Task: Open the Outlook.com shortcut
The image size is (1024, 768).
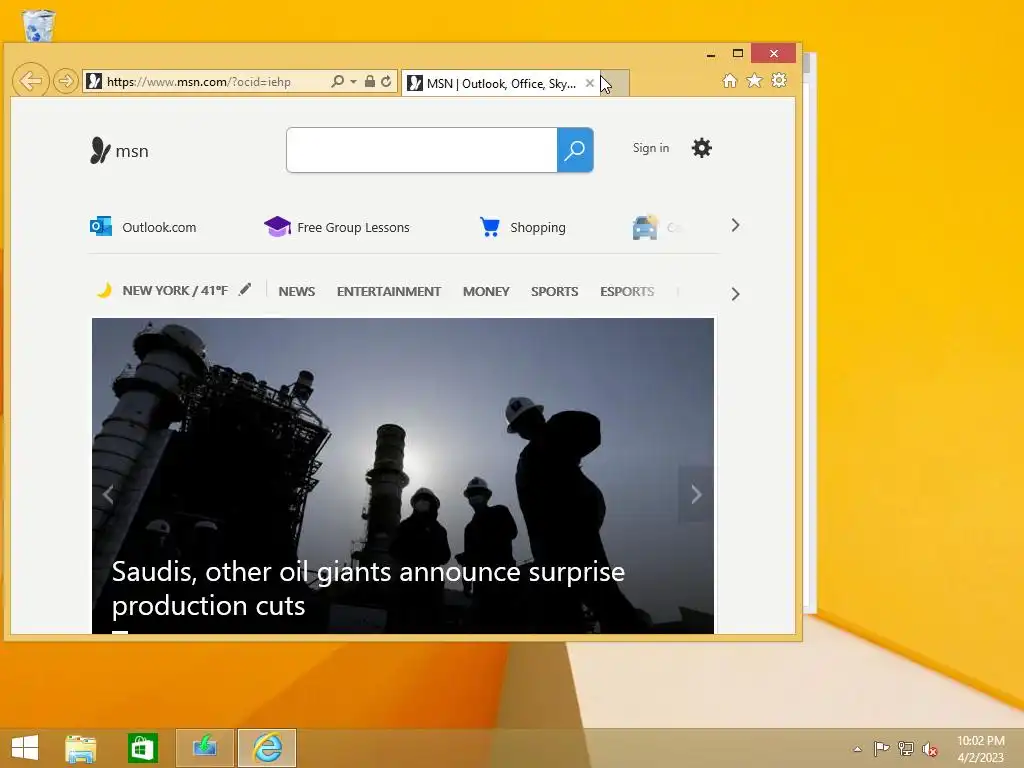Action: point(143,227)
